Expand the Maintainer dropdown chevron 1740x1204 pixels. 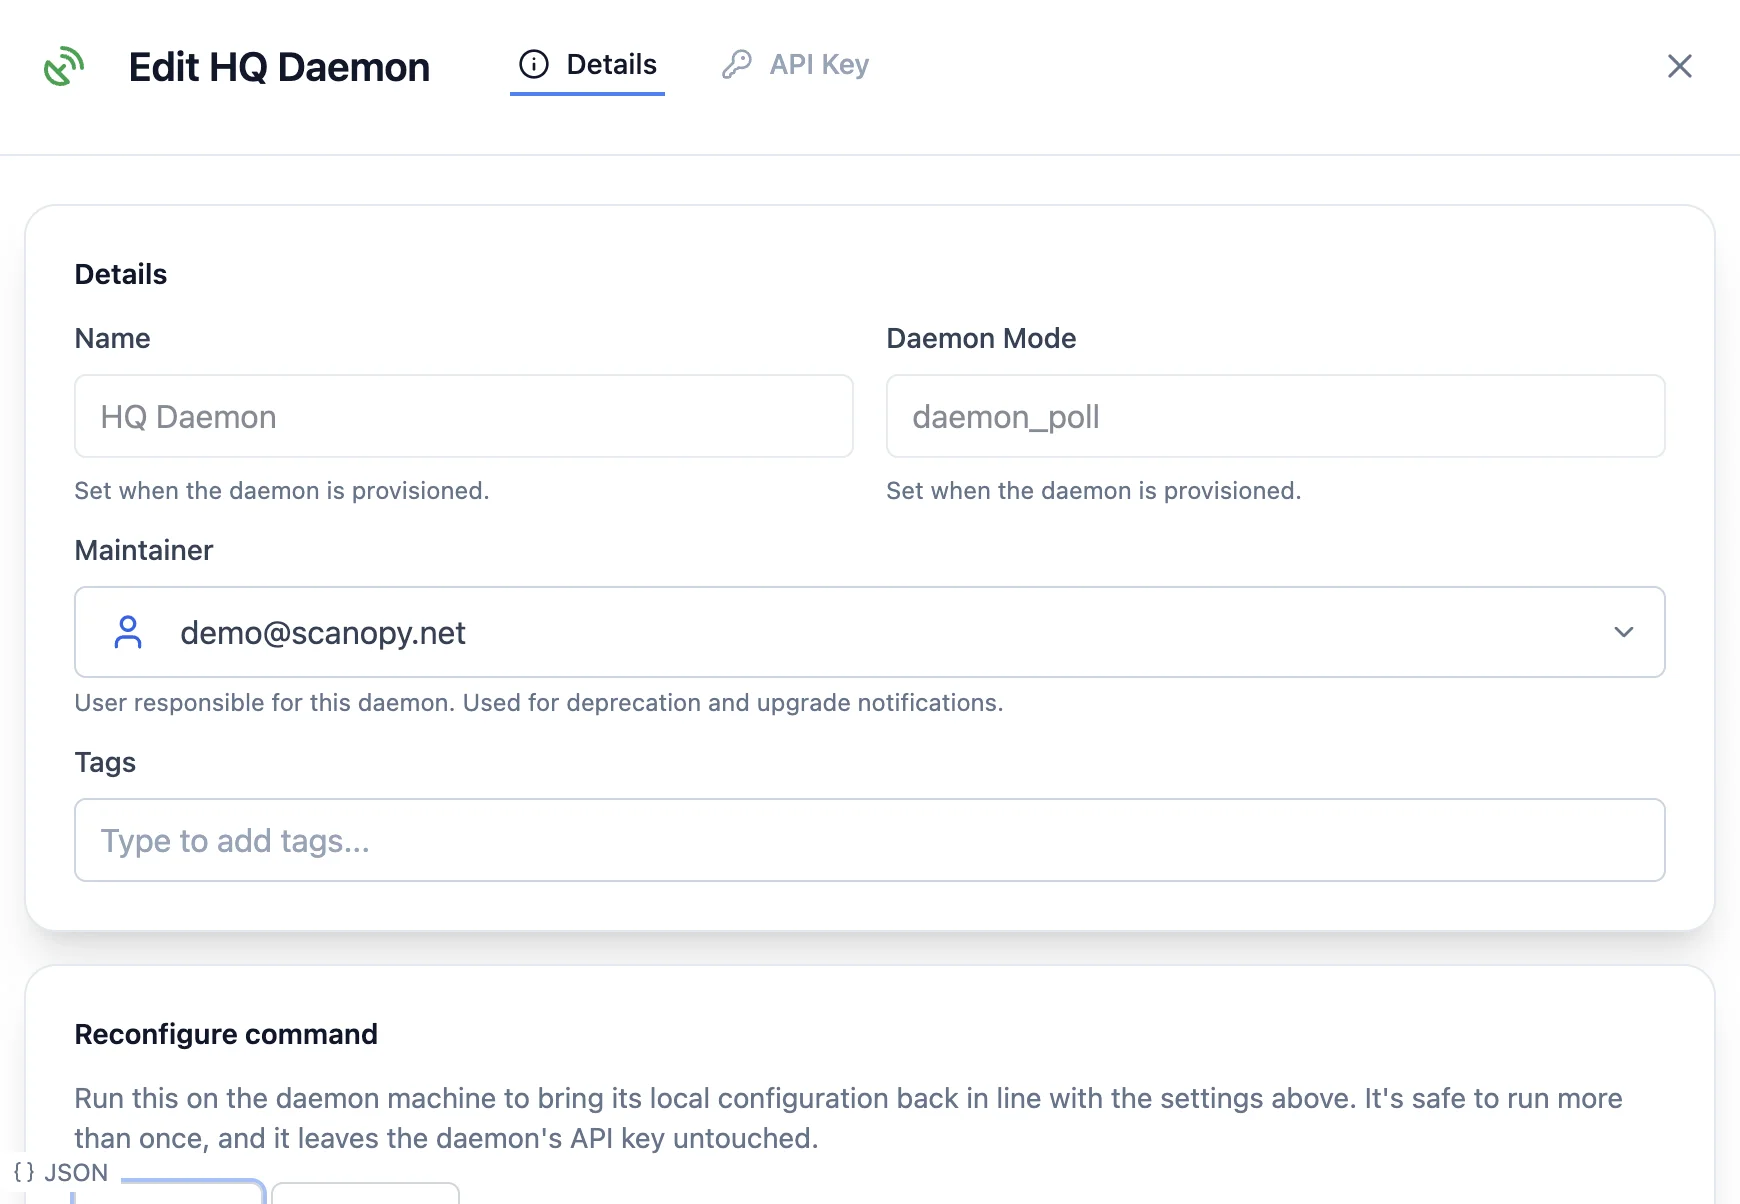[1624, 632]
